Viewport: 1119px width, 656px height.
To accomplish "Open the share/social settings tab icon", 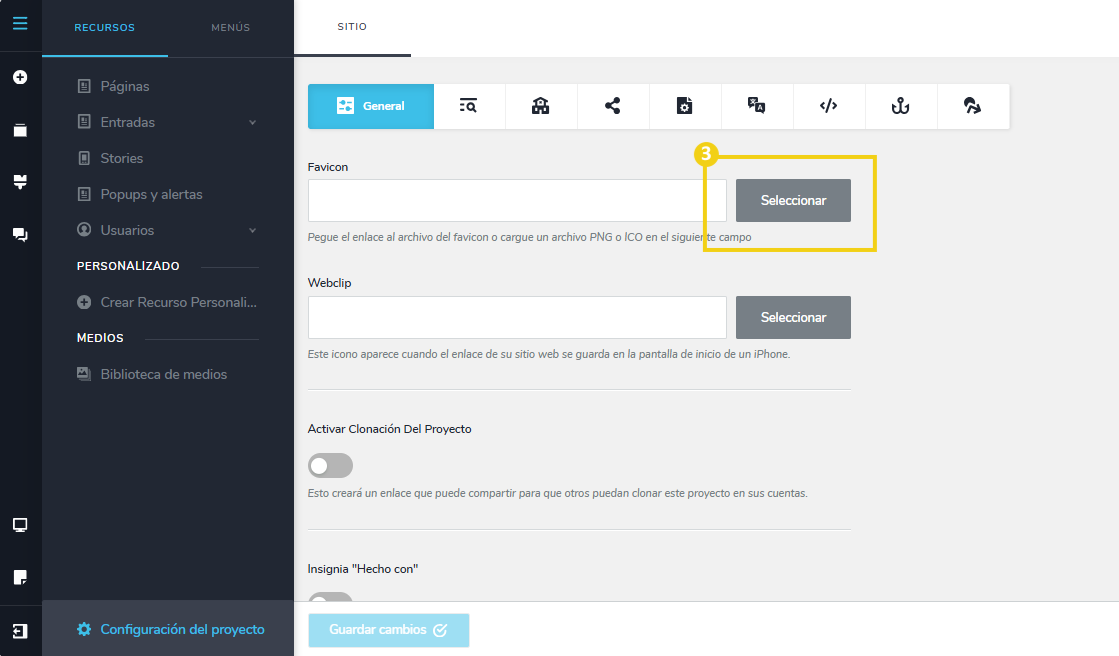I will (x=613, y=106).
